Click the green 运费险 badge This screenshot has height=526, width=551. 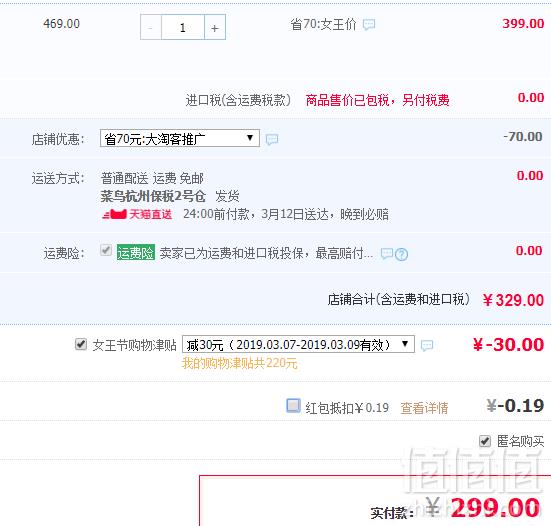pyautogui.click(x=136, y=253)
